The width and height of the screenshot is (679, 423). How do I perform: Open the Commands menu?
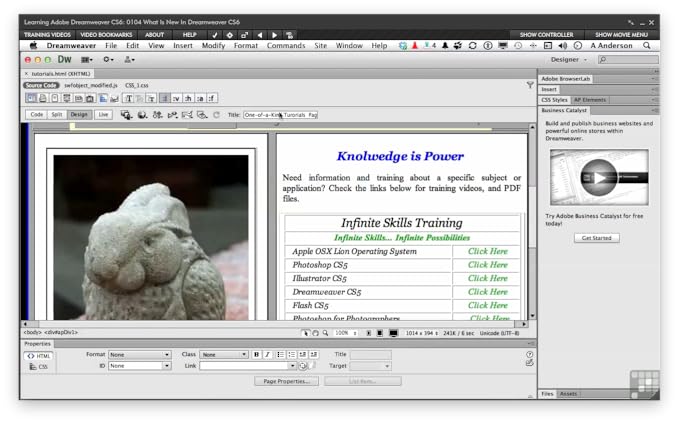click(286, 45)
